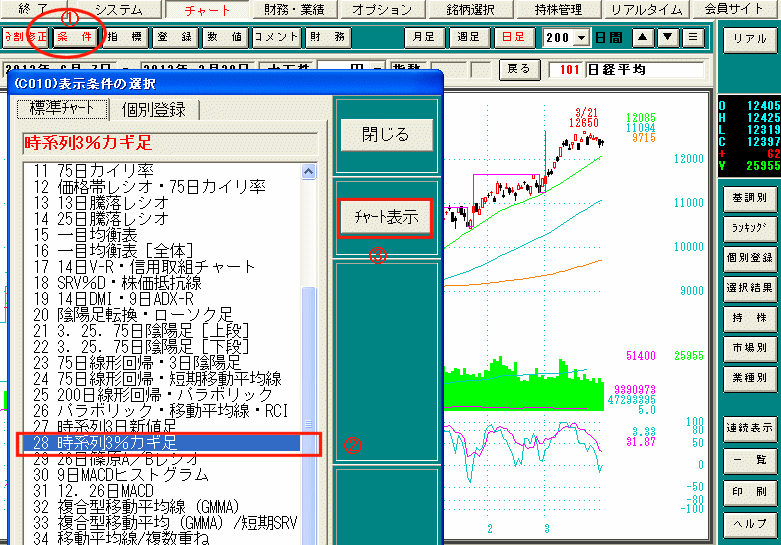Image resolution: width=781 pixels, height=545 pixels.
Task: Select item 21 3.25.75日陰陽足[上段]
Action: point(162,331)
